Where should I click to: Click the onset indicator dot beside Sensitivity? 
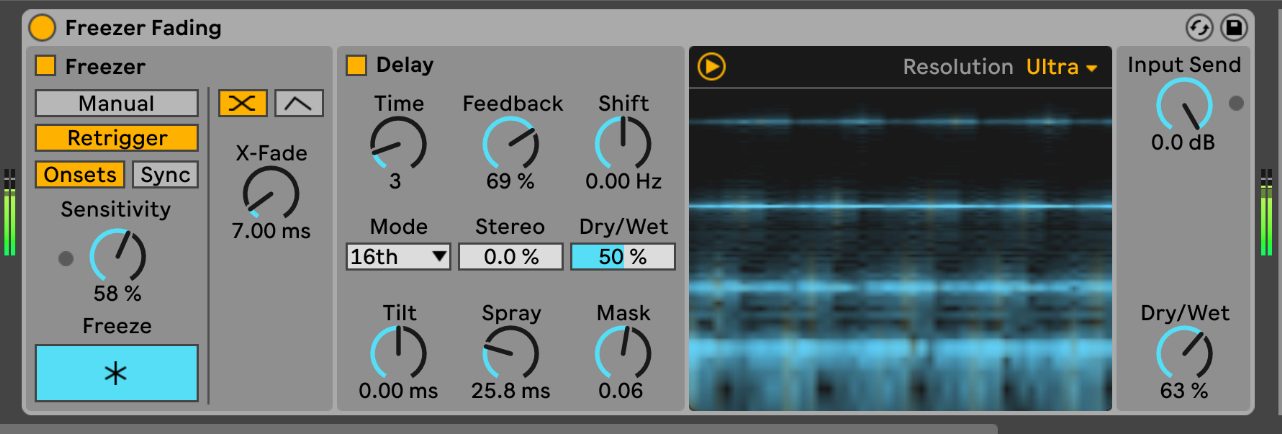66,258
